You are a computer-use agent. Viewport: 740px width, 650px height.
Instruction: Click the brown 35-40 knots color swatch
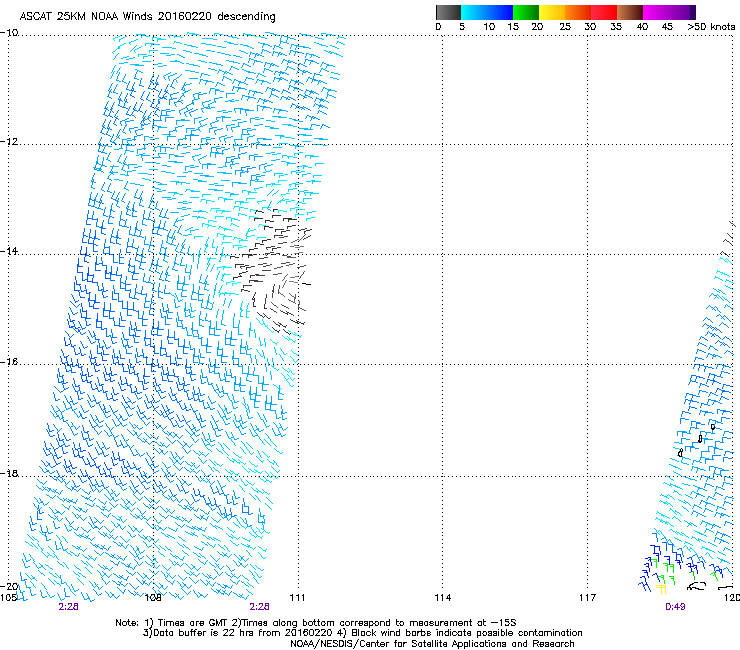(x=630, y=12)
